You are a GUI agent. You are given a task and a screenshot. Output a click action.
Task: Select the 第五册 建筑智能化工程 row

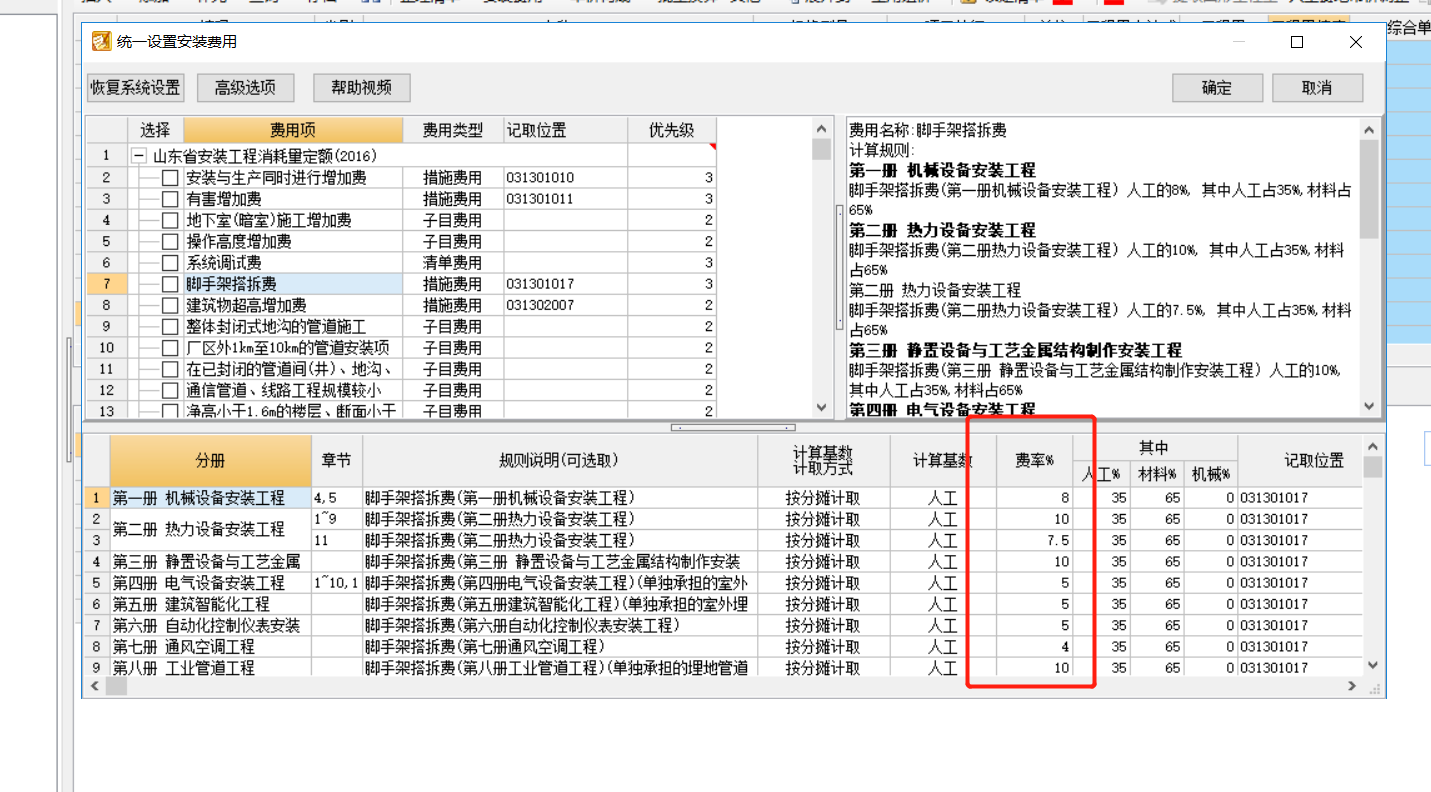tap(210, 604)
